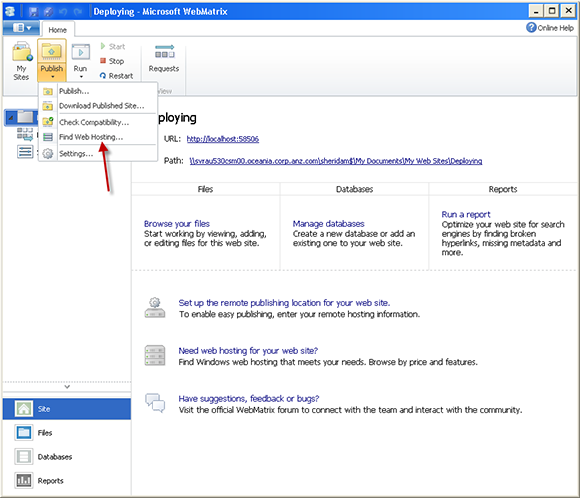
Task: Click Need web hosting for your web site link
Action: [248, 350]
